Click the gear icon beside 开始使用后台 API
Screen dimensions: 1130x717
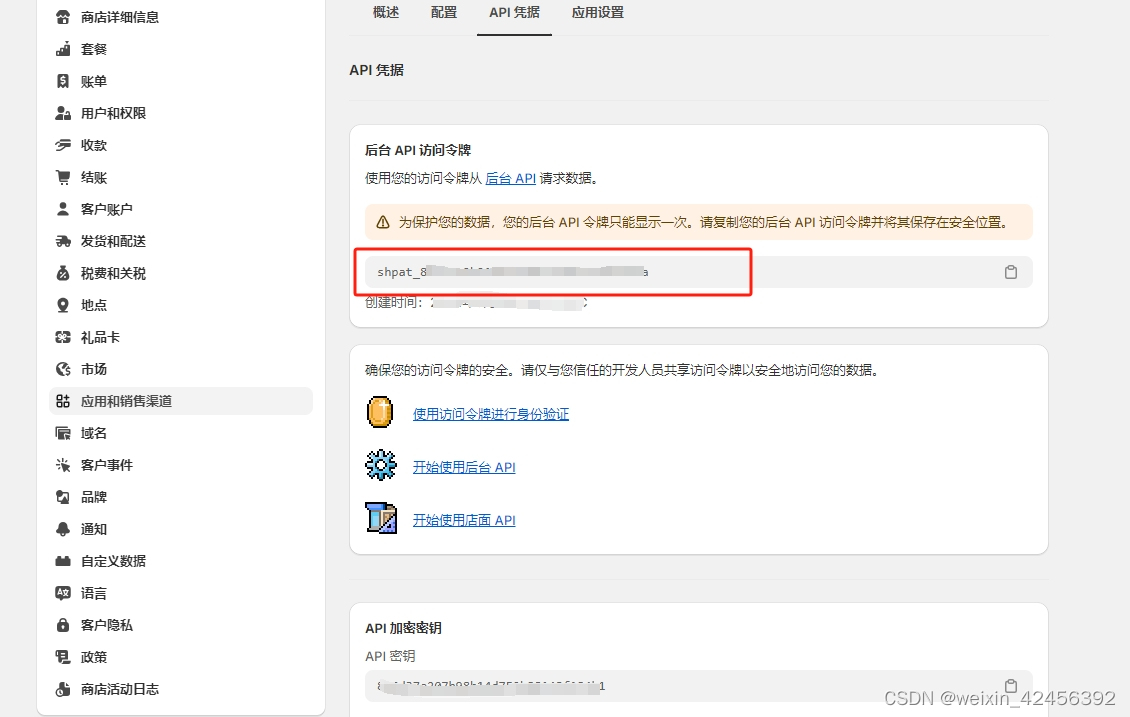click(x=380, y=466)
